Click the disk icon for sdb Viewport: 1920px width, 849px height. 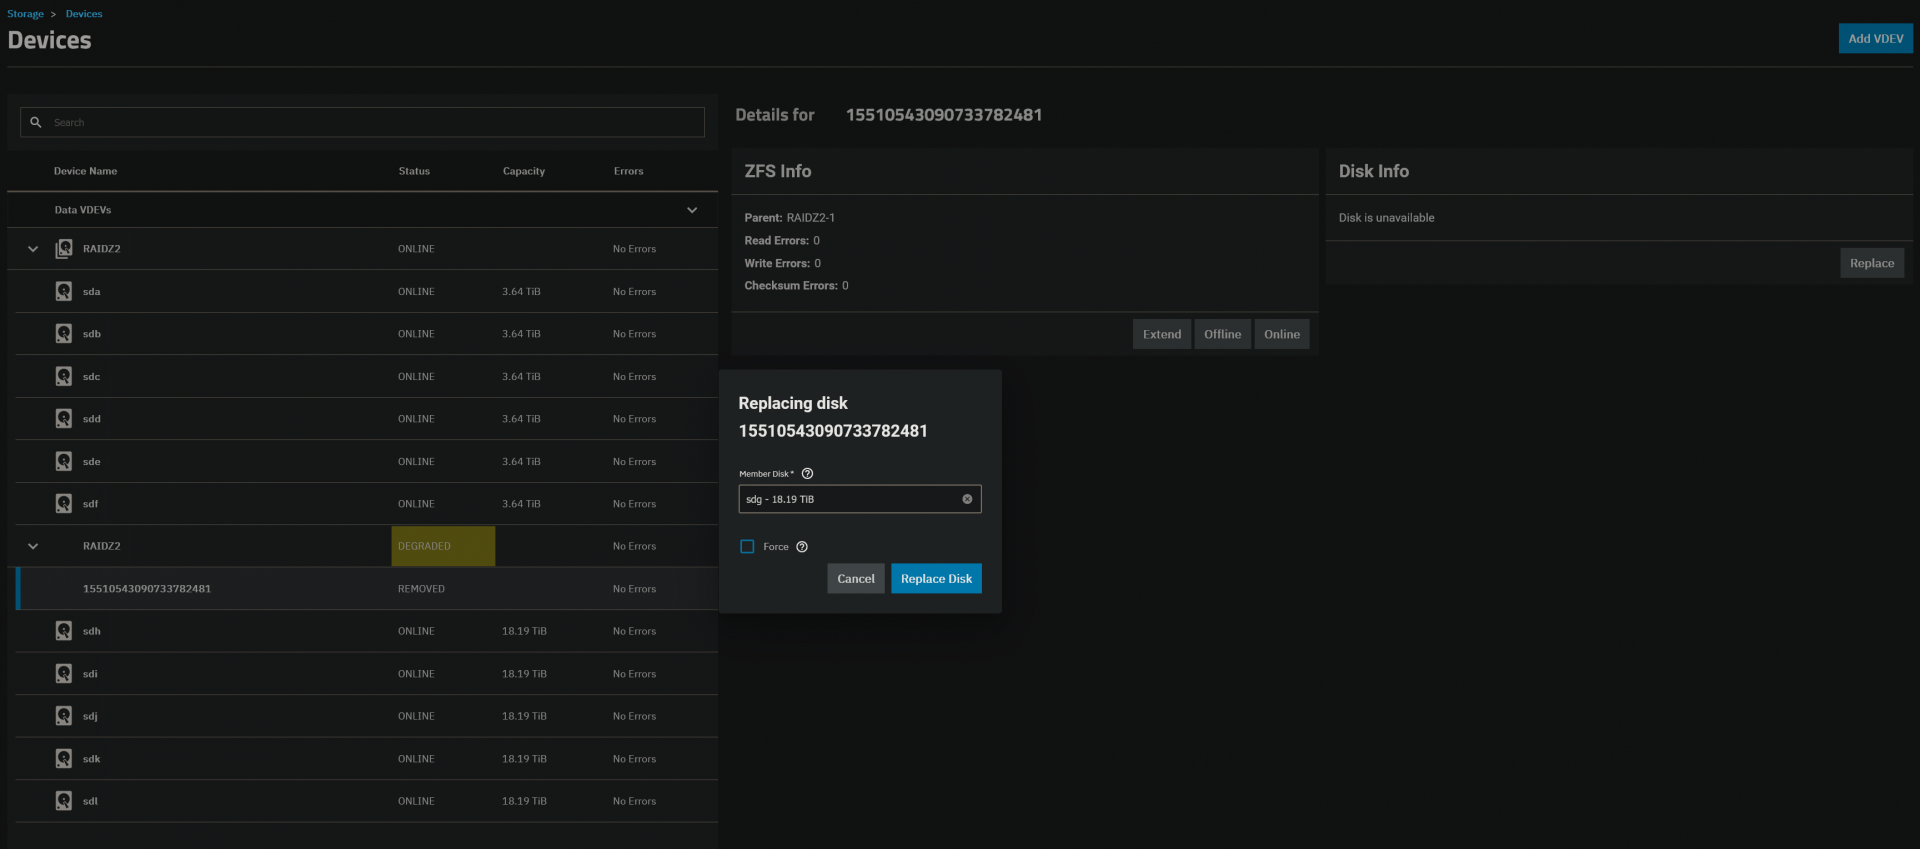(x=64, y=333)
